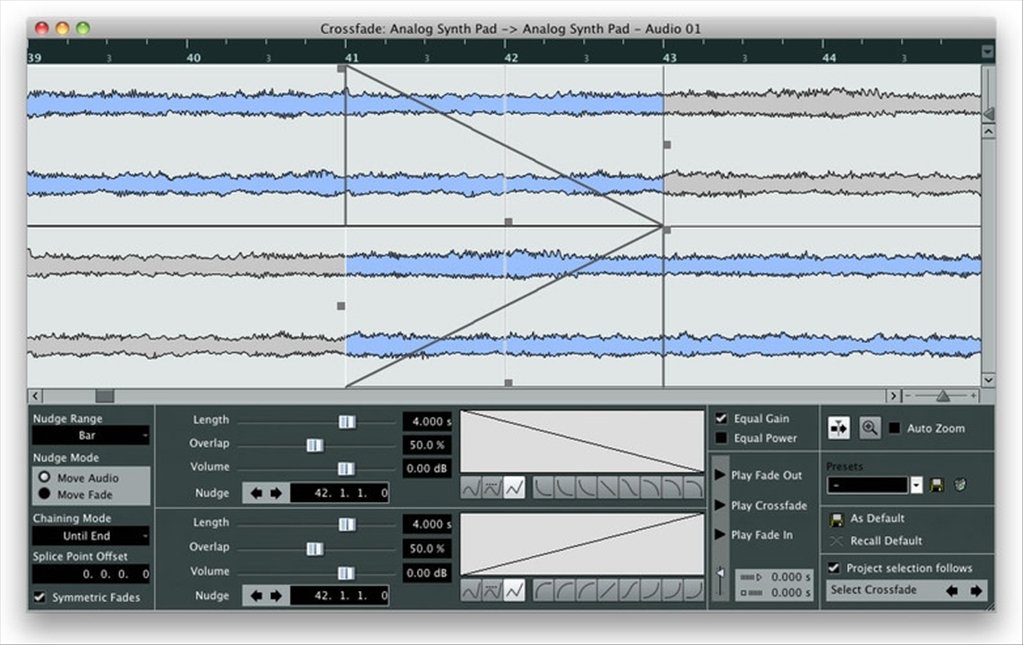Viewport: 1023px width, 645px height.
Task: Click the fade-in Volume value 0.00 dB
Action: click(x=427, y=573)
